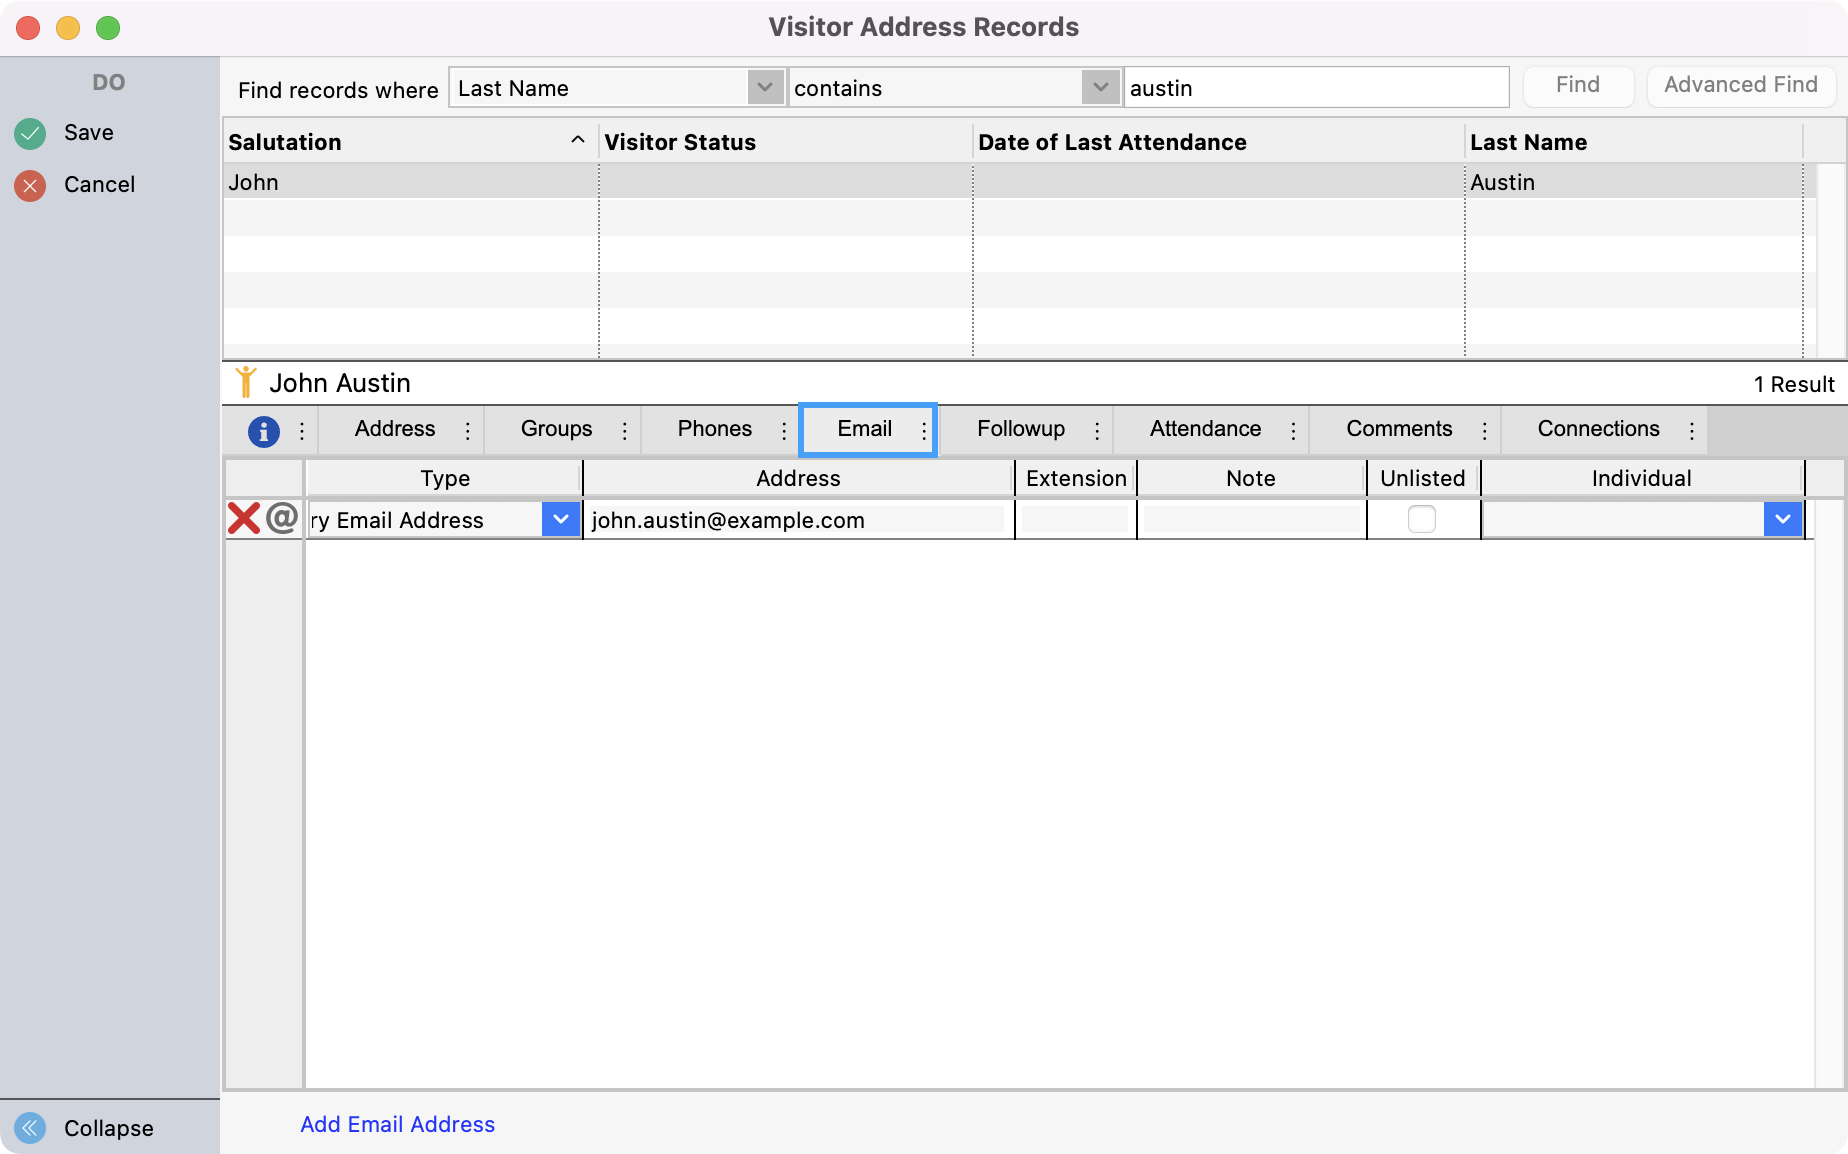
Task: Click the Cancel icon in the DO panel
Action: tap(29, 184)
